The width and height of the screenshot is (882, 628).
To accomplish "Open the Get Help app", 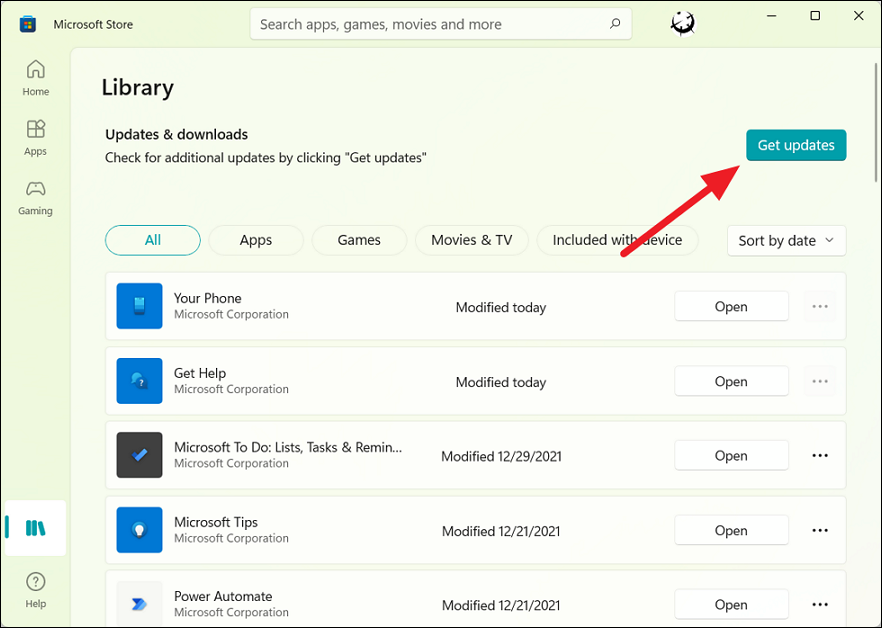I will click(731, 381).
